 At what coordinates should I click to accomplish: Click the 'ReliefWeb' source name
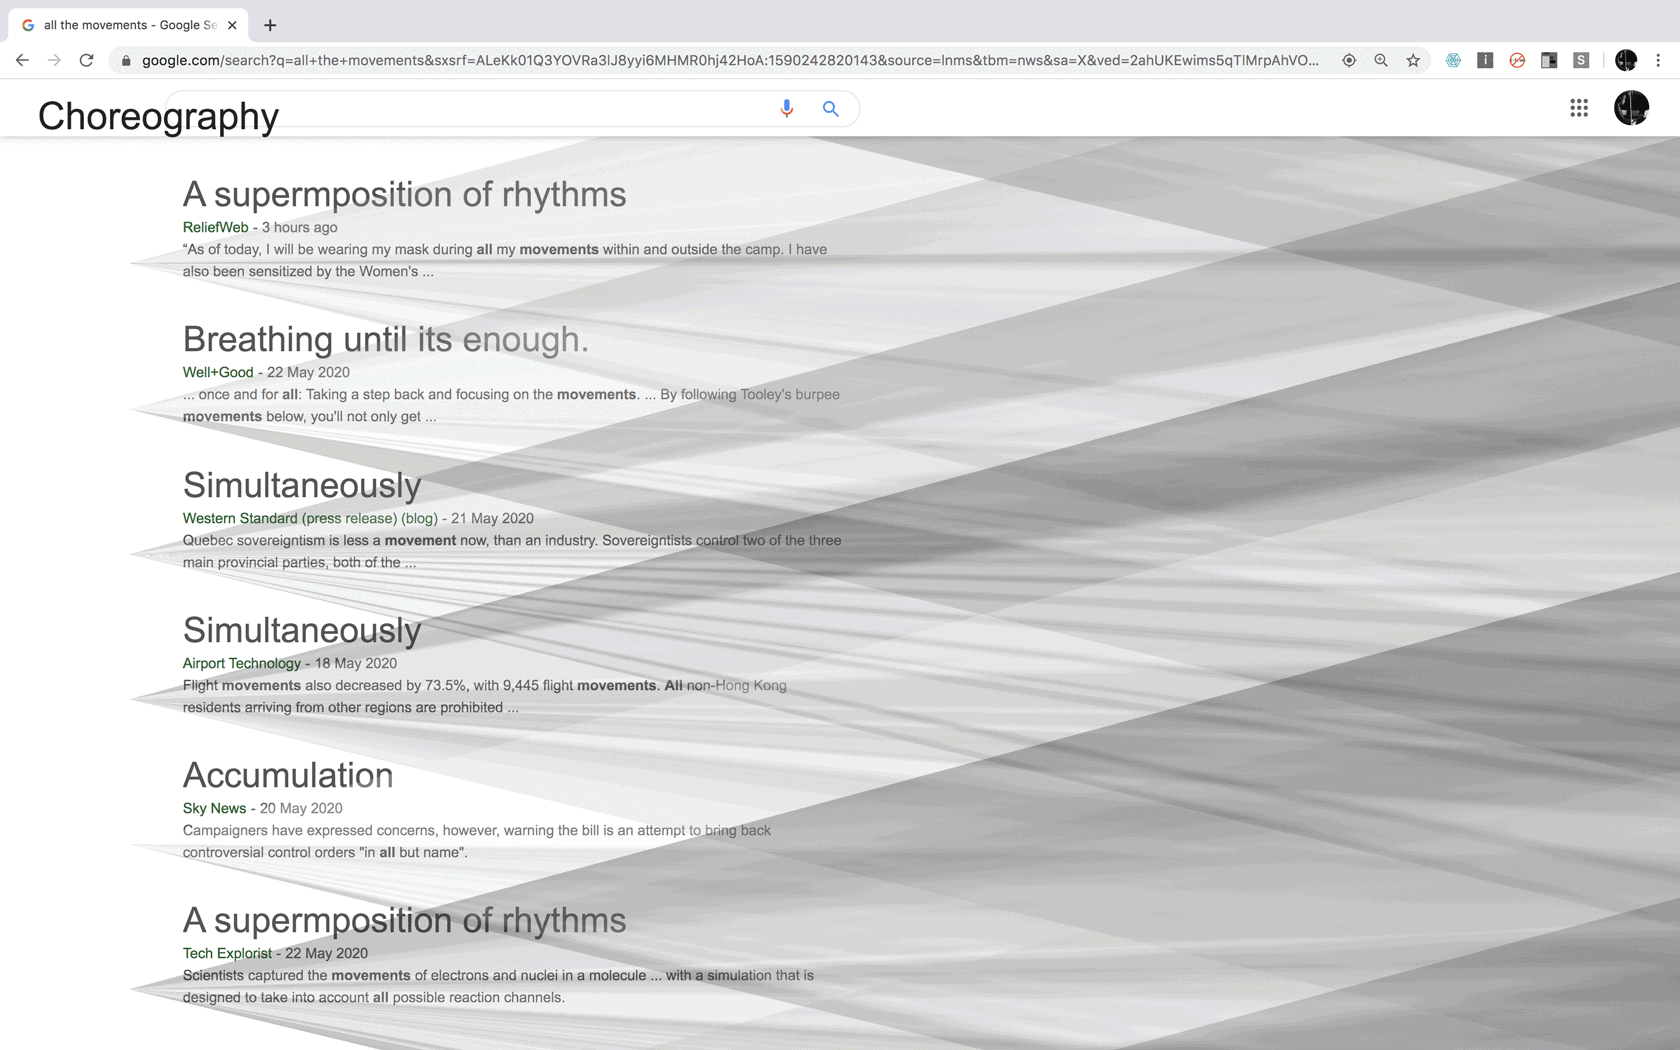coord(215,227)
